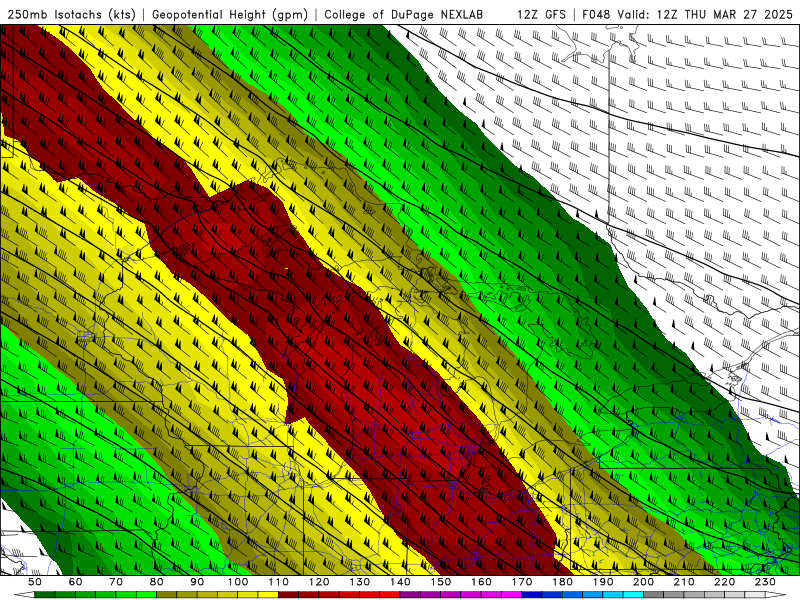Click the 220 label on the color legend
Viewport: 800px width, 600px height.
coord(724,582)
